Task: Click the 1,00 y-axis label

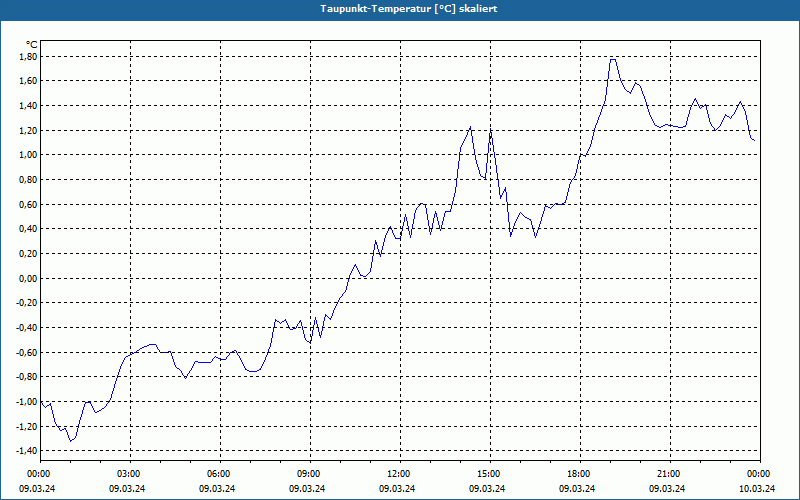Action: [29, 155]
